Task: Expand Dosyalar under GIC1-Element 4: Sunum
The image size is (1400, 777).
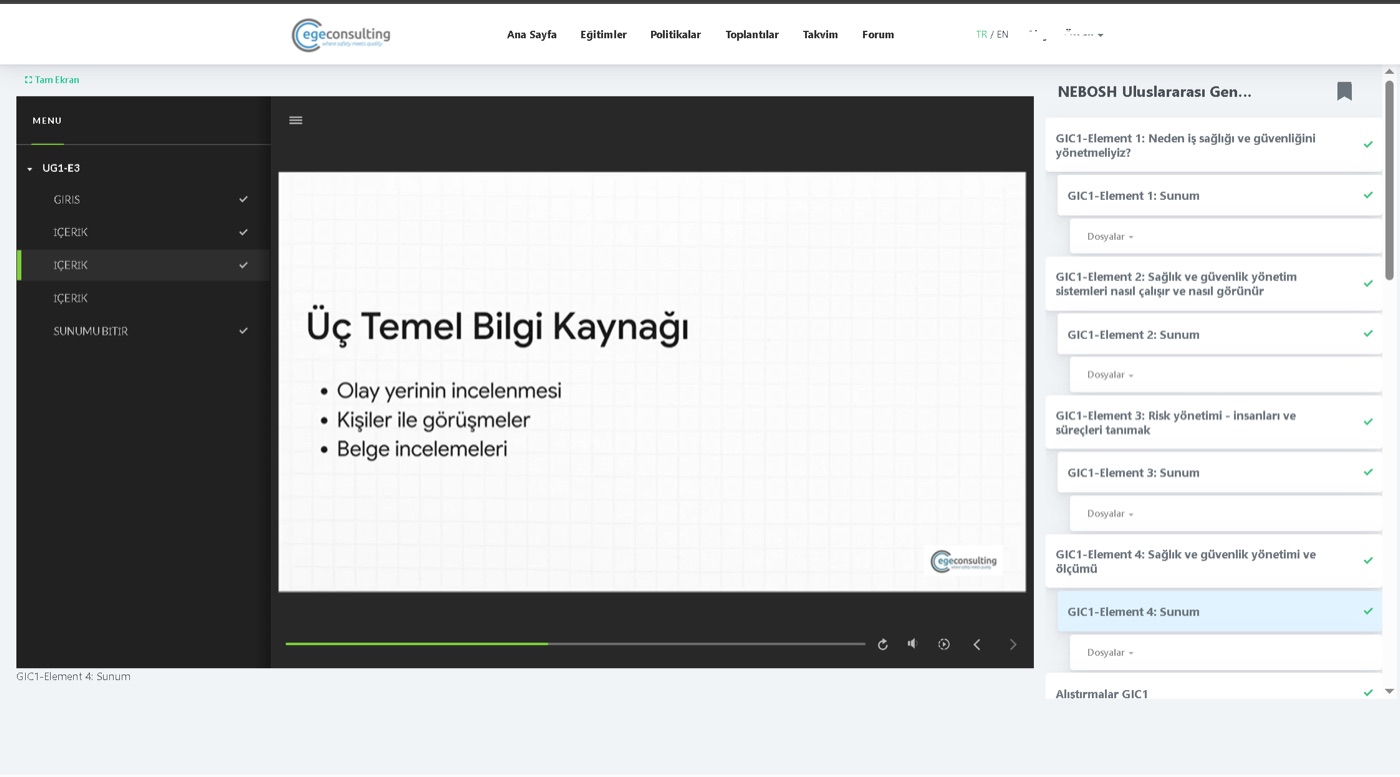Action: [x=1110, y=653]
